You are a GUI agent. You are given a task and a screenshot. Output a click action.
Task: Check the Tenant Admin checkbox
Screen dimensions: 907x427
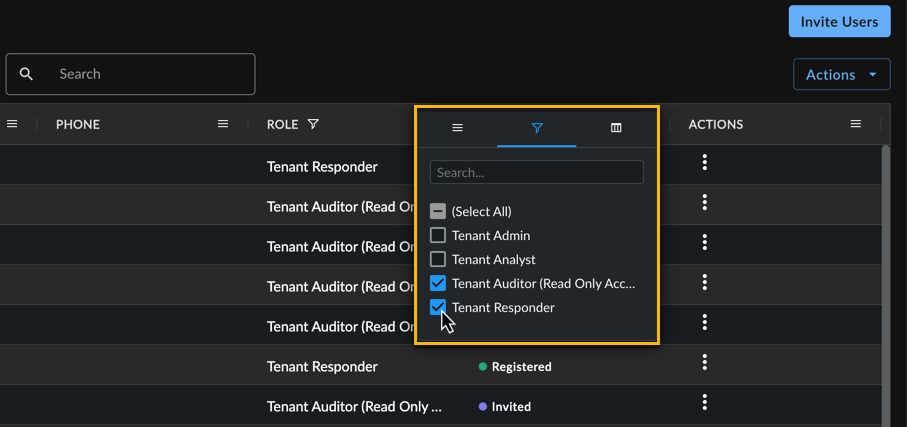coord(438,235)
